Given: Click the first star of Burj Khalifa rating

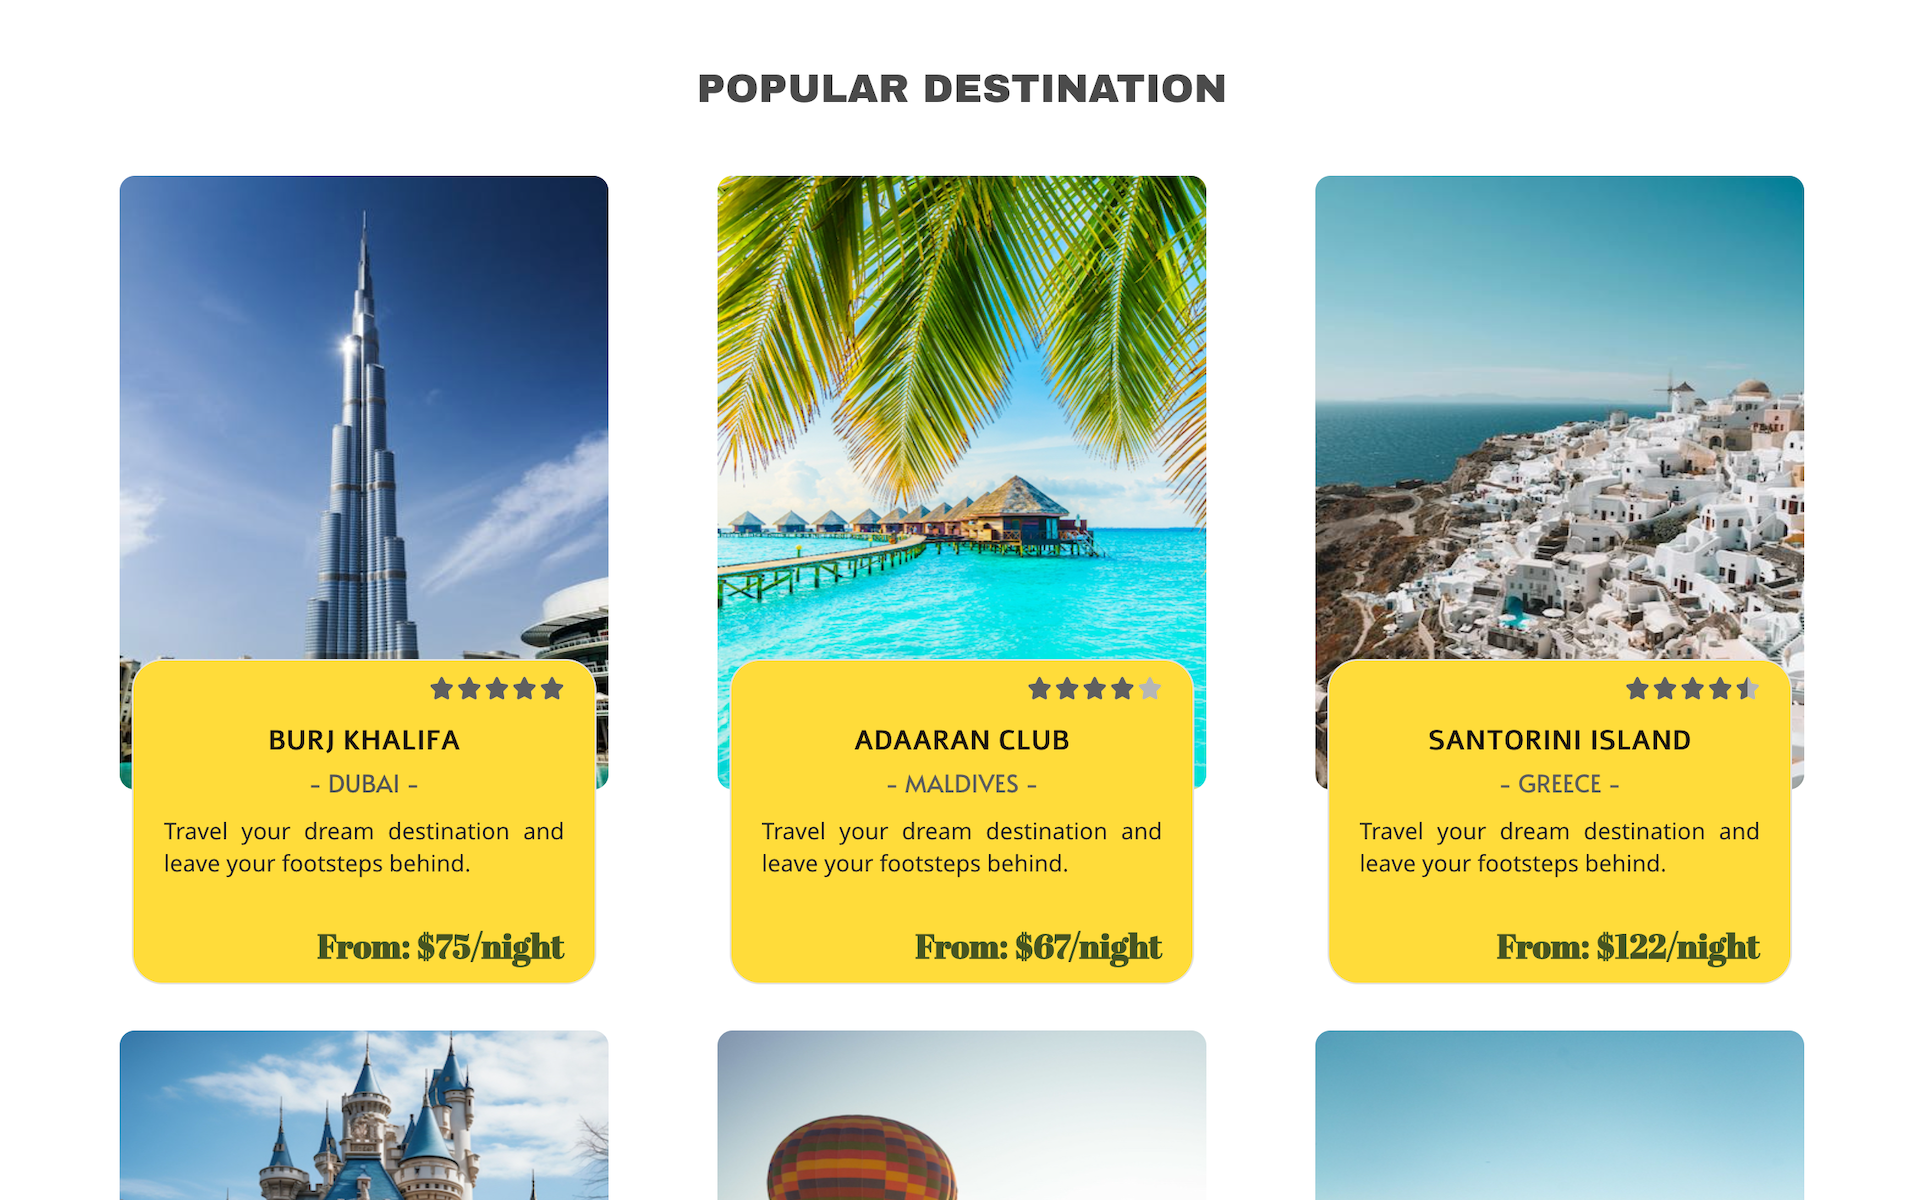Looking at the screenshot, I should coord(441,689).
